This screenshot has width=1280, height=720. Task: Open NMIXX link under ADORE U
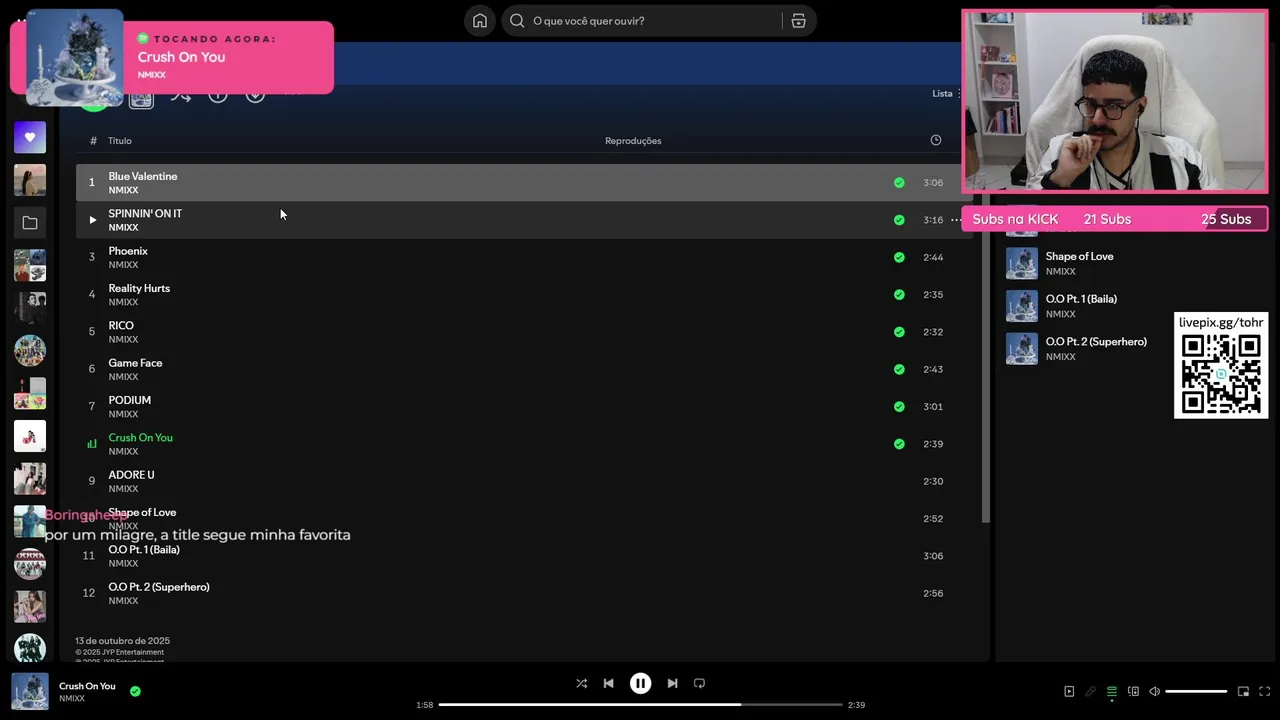click(x=123, y=489)
